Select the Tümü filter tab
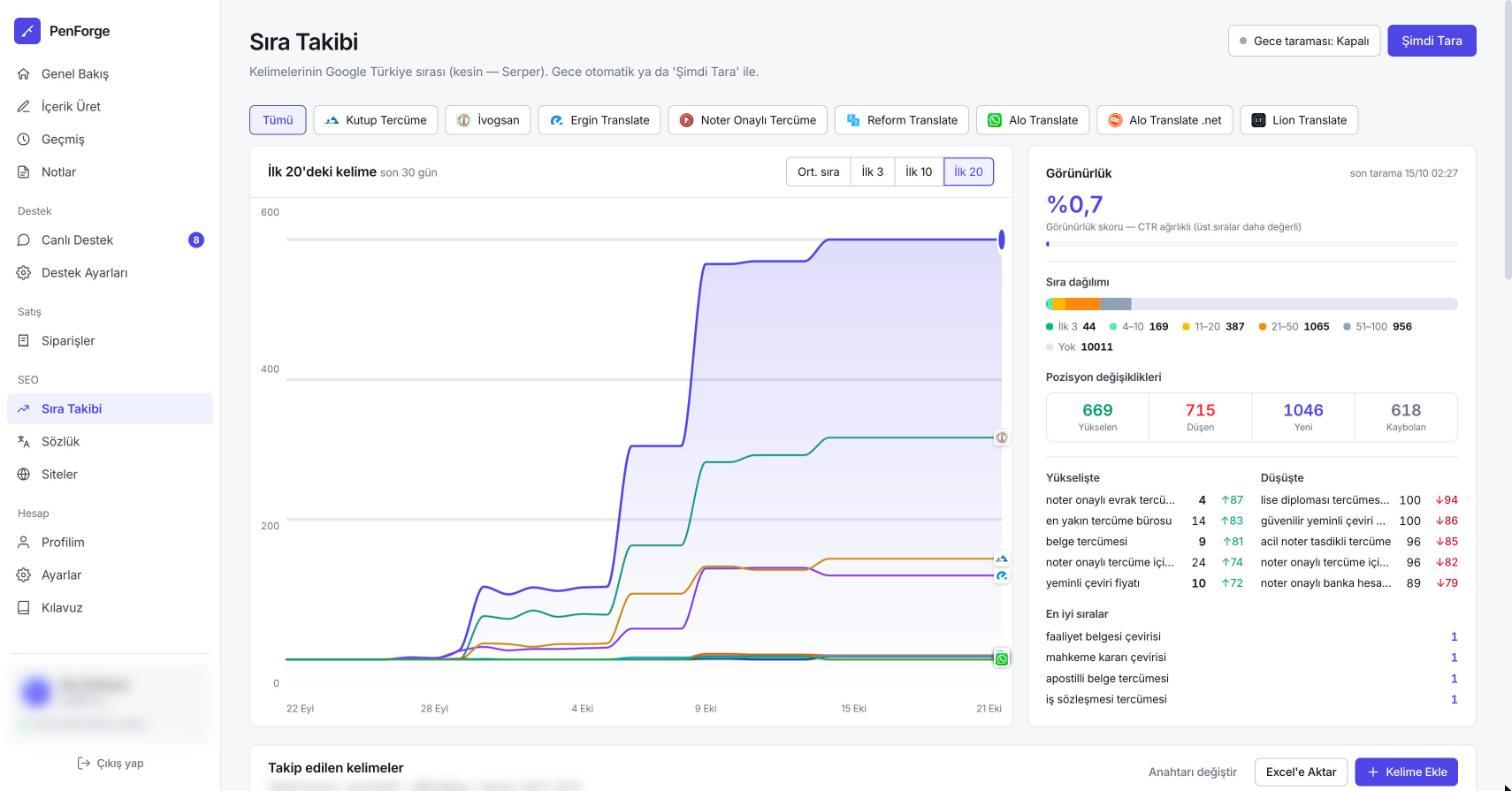 pos(278,120)
